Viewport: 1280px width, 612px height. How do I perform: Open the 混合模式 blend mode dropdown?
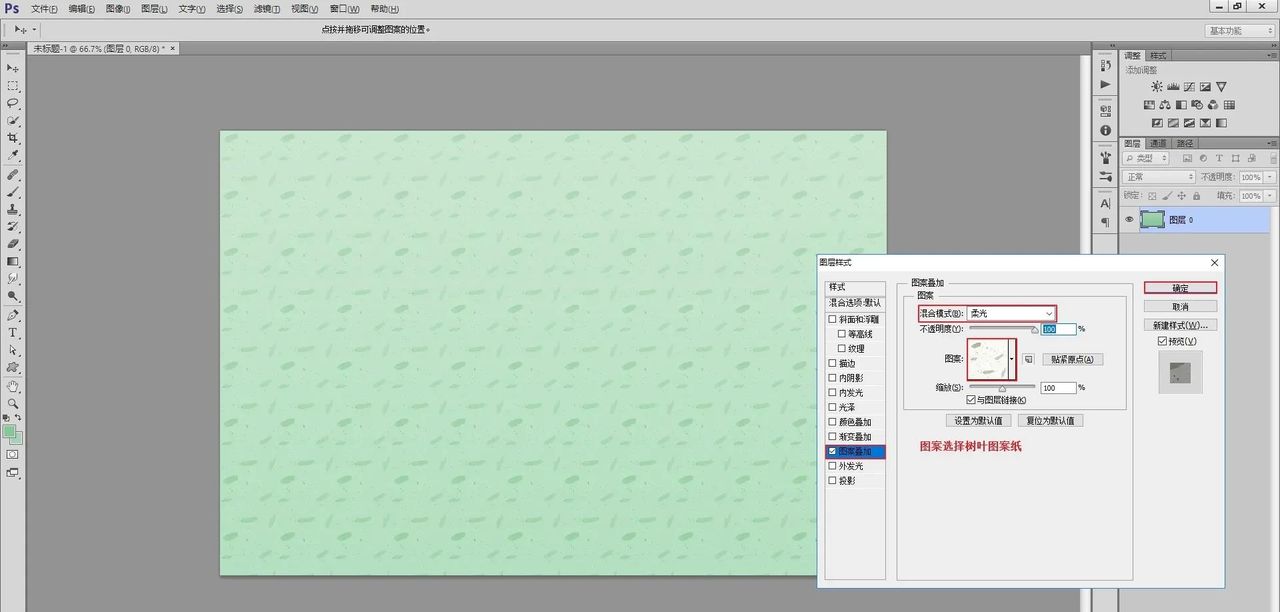[x=1011, y=313]
